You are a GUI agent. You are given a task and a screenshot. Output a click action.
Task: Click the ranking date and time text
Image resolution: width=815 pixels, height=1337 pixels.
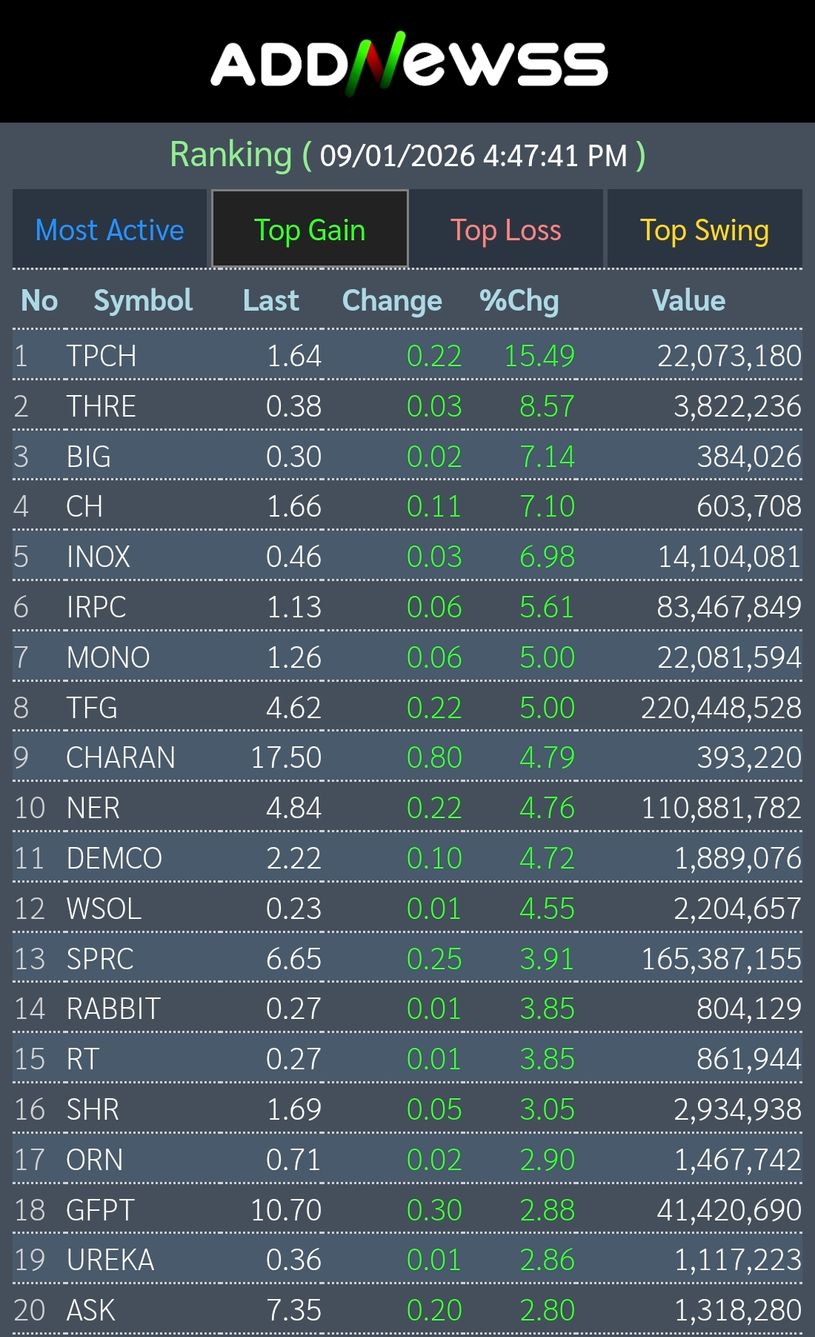tap(473, 155)
